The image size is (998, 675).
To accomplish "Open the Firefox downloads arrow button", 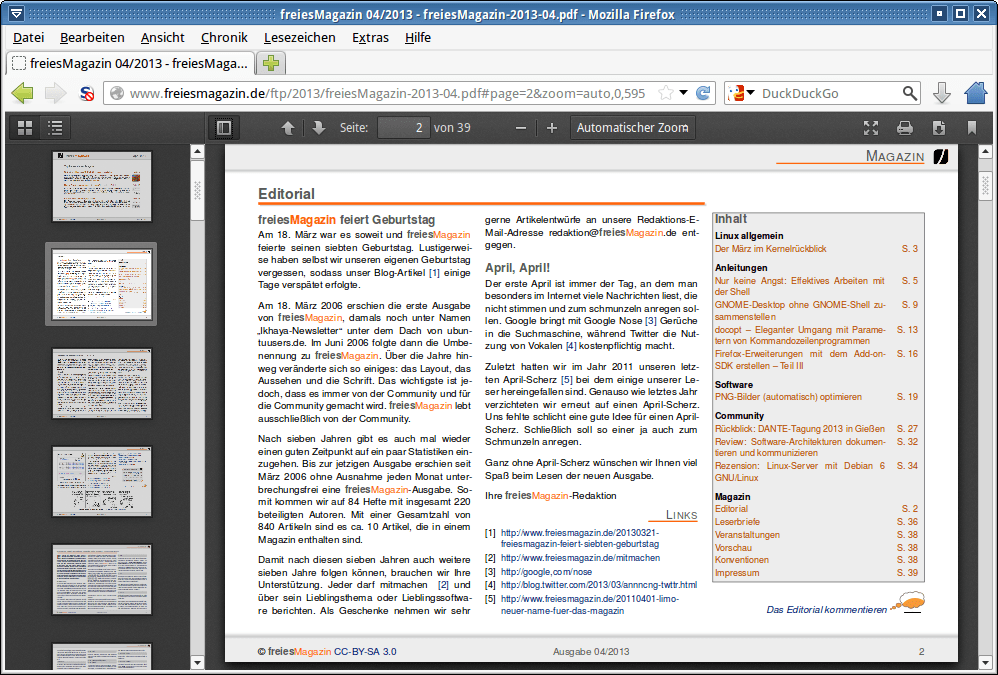I will 941,94.
